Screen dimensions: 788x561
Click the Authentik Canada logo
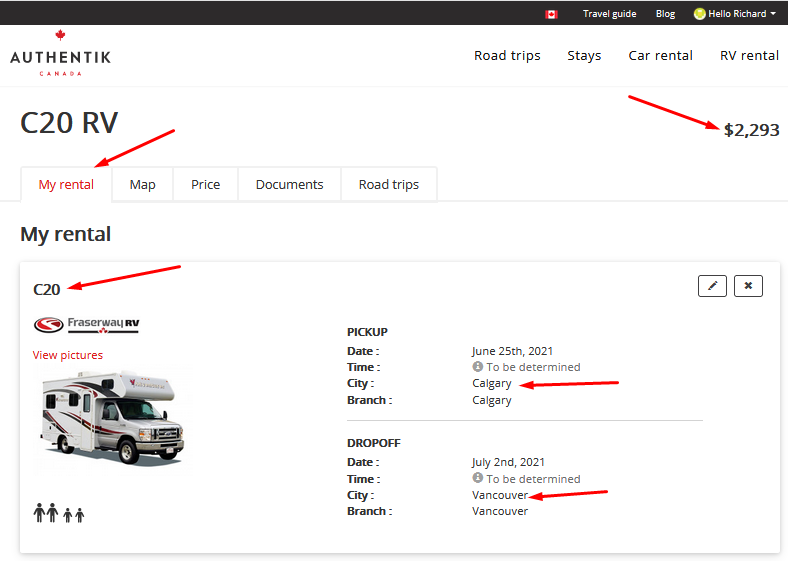60,53
